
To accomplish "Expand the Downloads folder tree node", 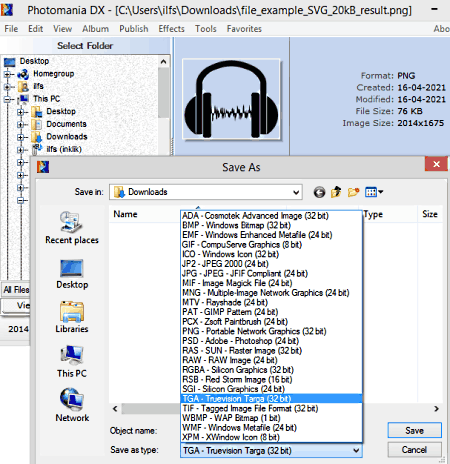I will (x=21, y=137).
